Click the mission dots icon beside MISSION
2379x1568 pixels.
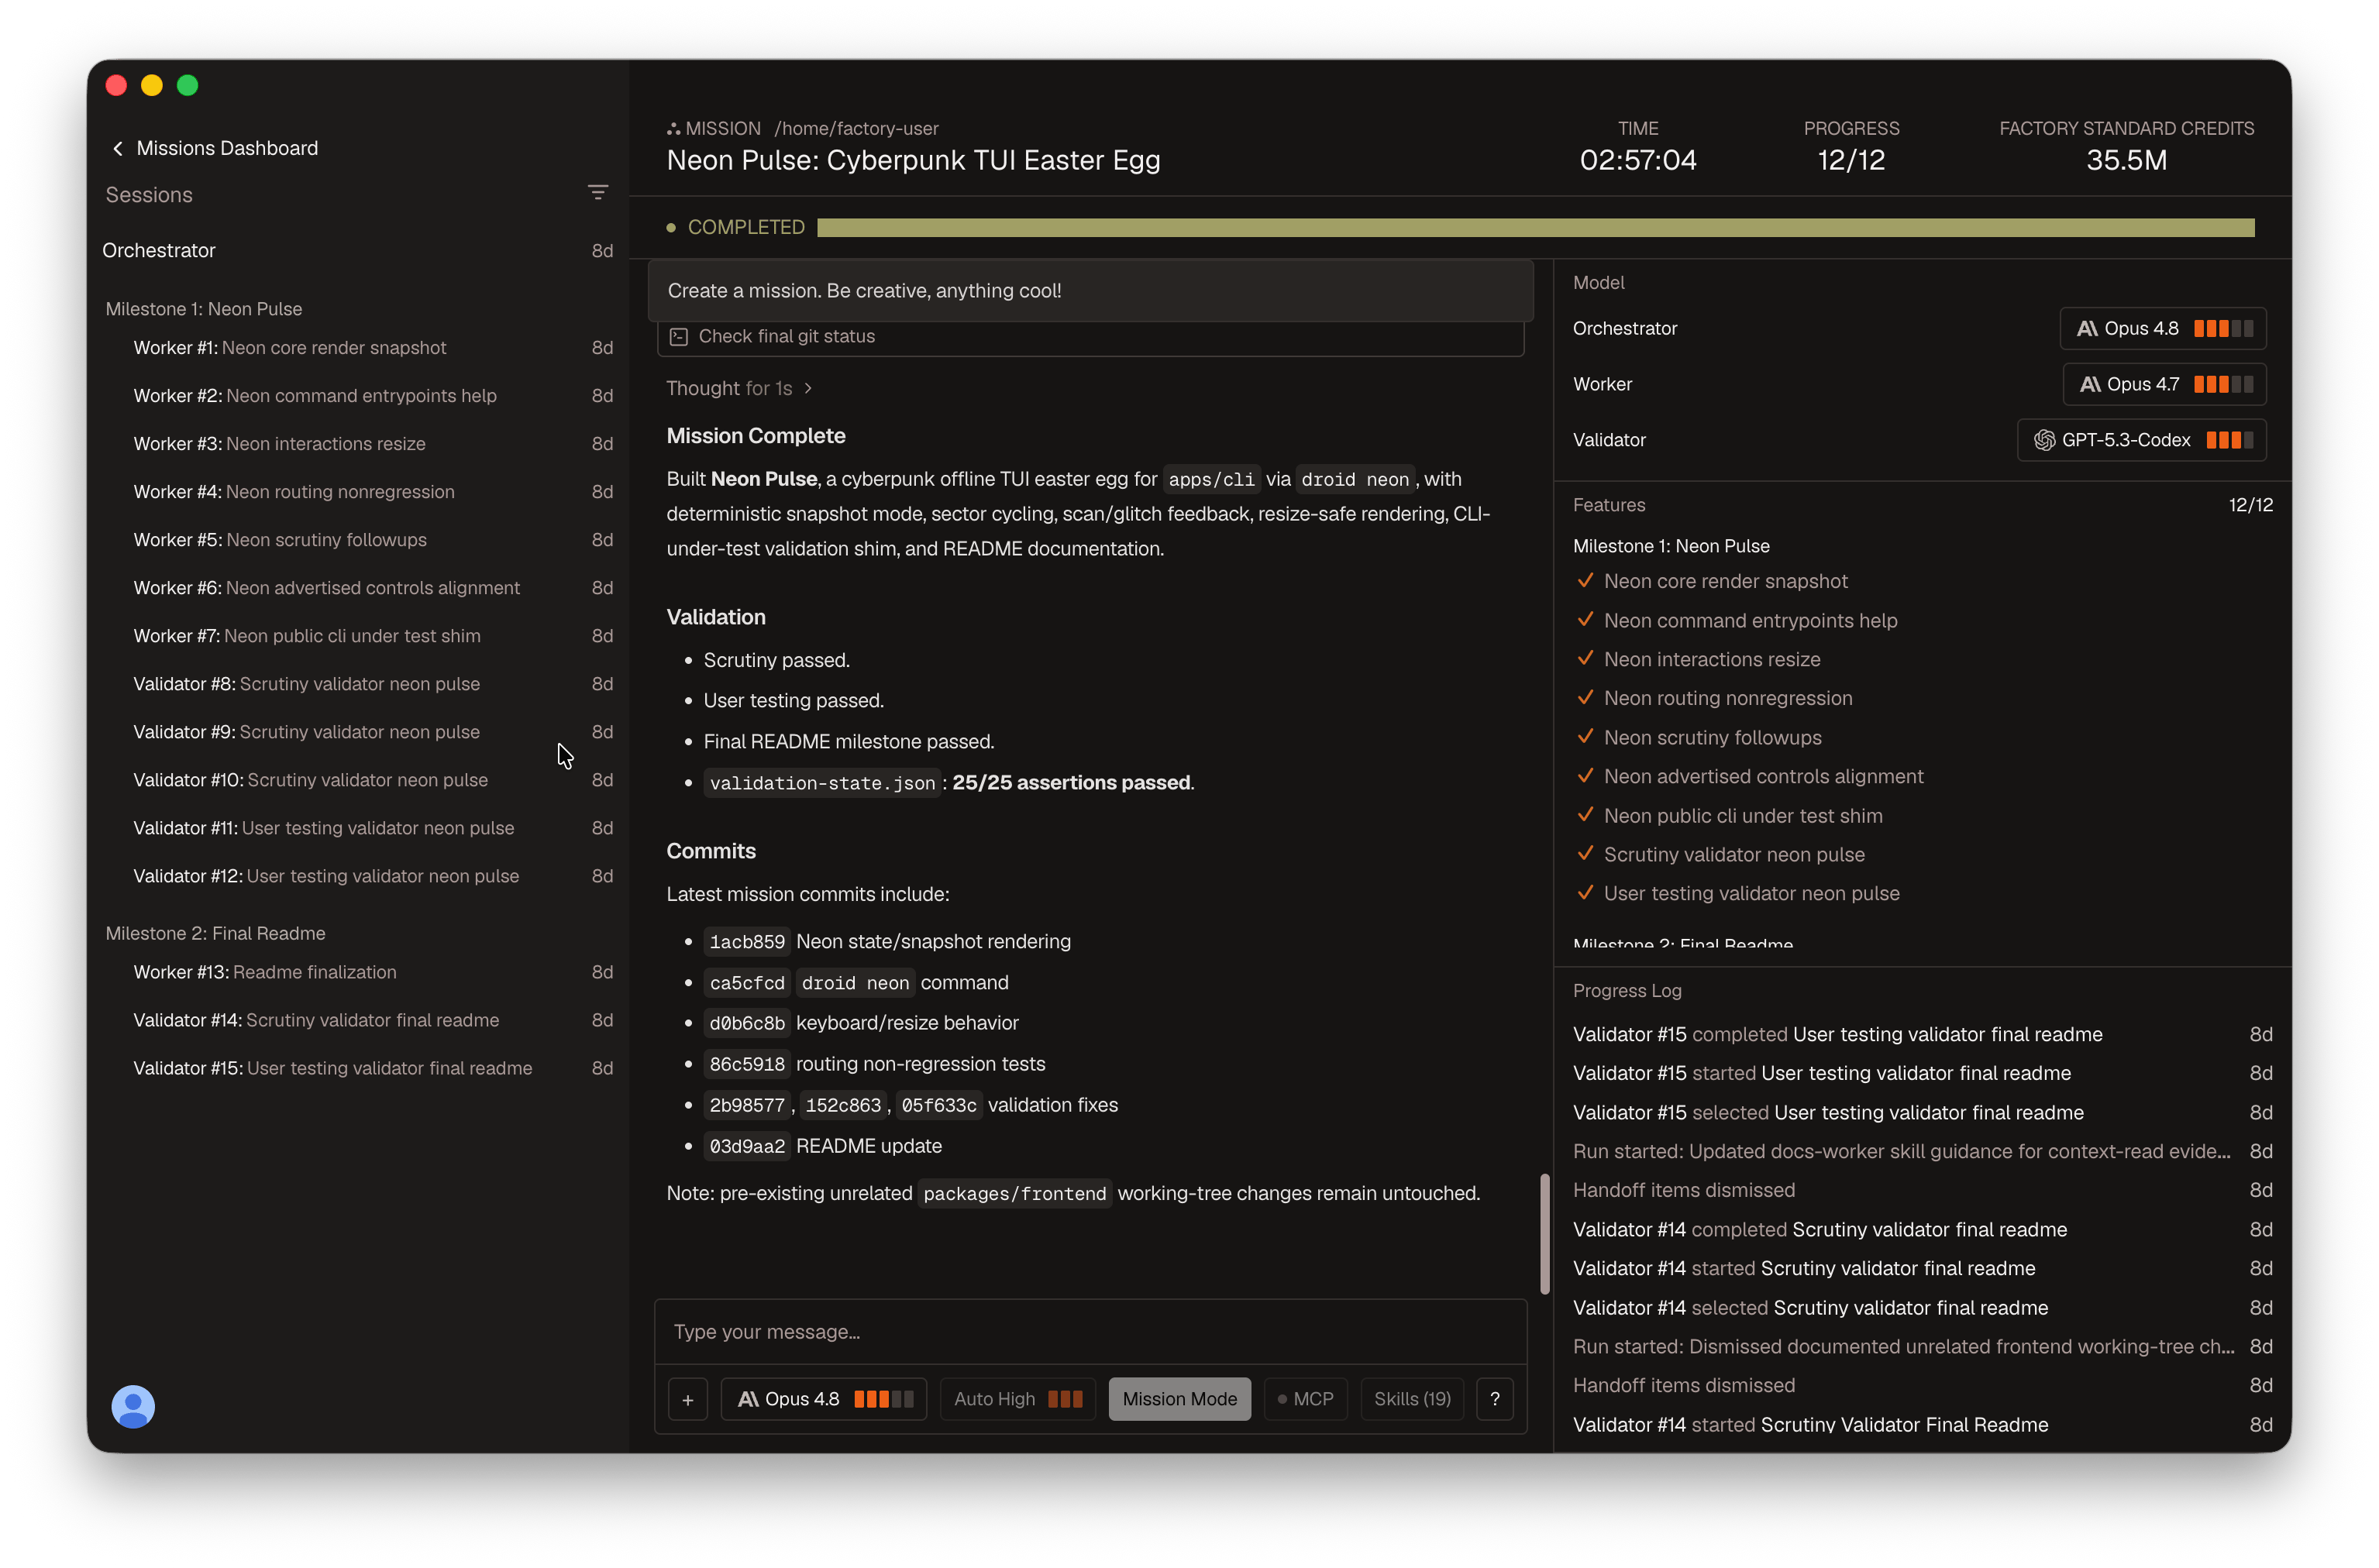point(673,129)
